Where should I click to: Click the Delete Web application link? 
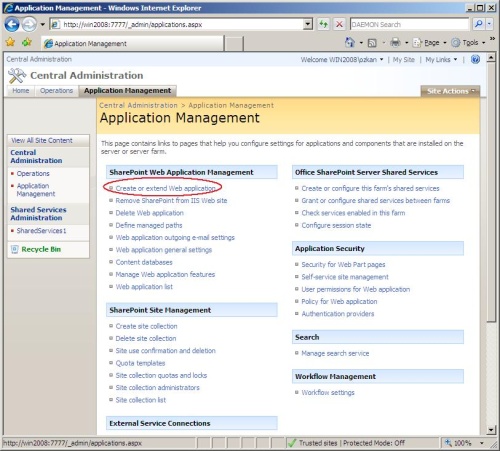[x=149, y=213]
